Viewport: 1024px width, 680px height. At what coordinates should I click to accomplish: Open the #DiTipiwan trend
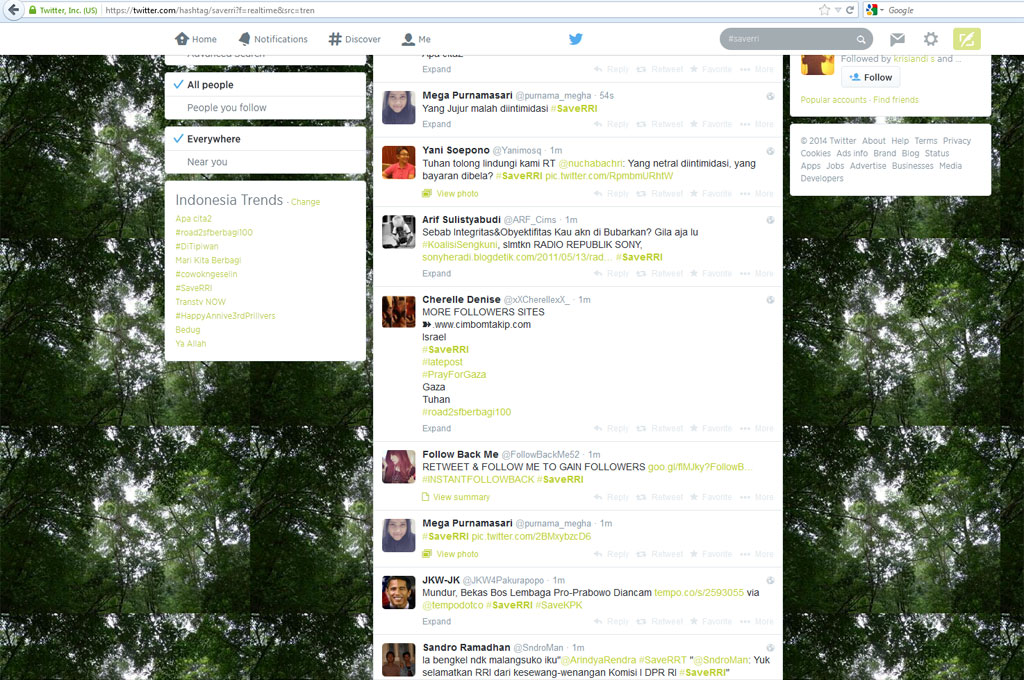pos(197,246)
